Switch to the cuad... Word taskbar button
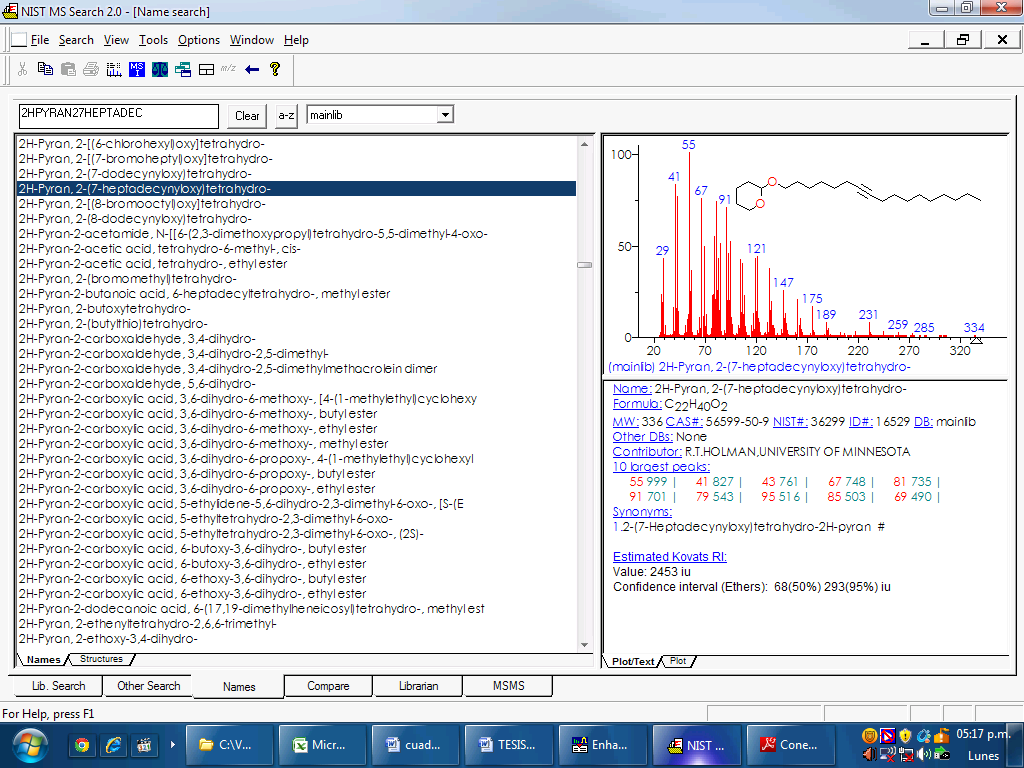 click(x=414, y=744)
